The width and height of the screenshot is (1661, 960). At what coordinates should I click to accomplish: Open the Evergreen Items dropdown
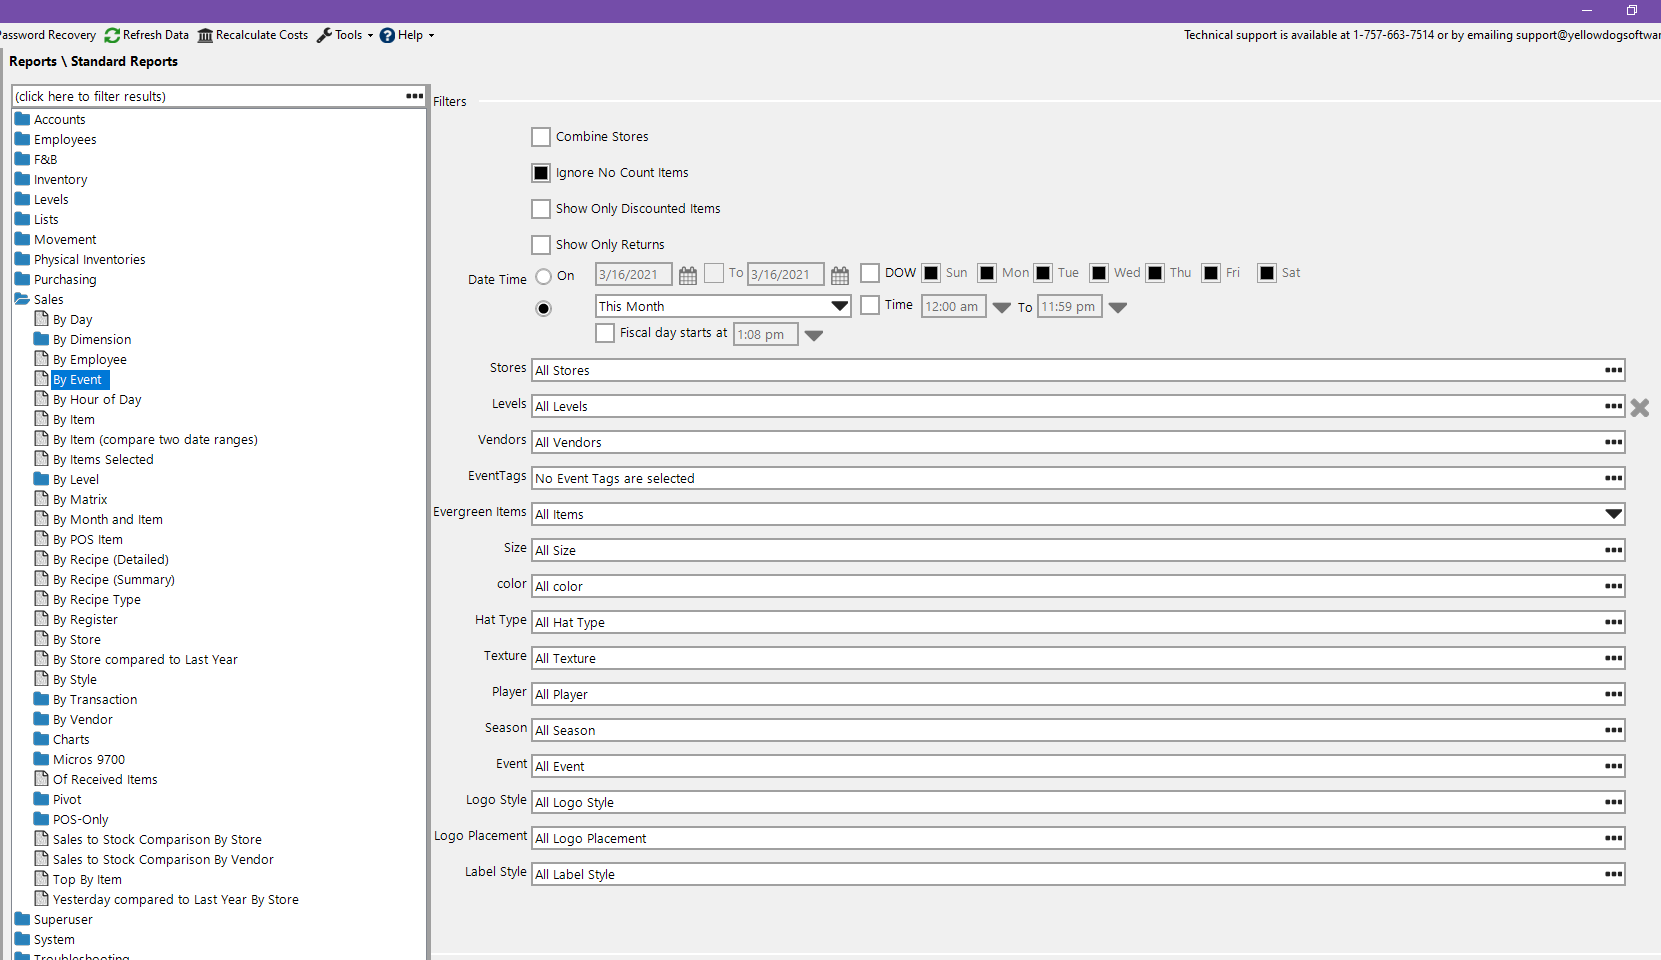pos(1614,514)
